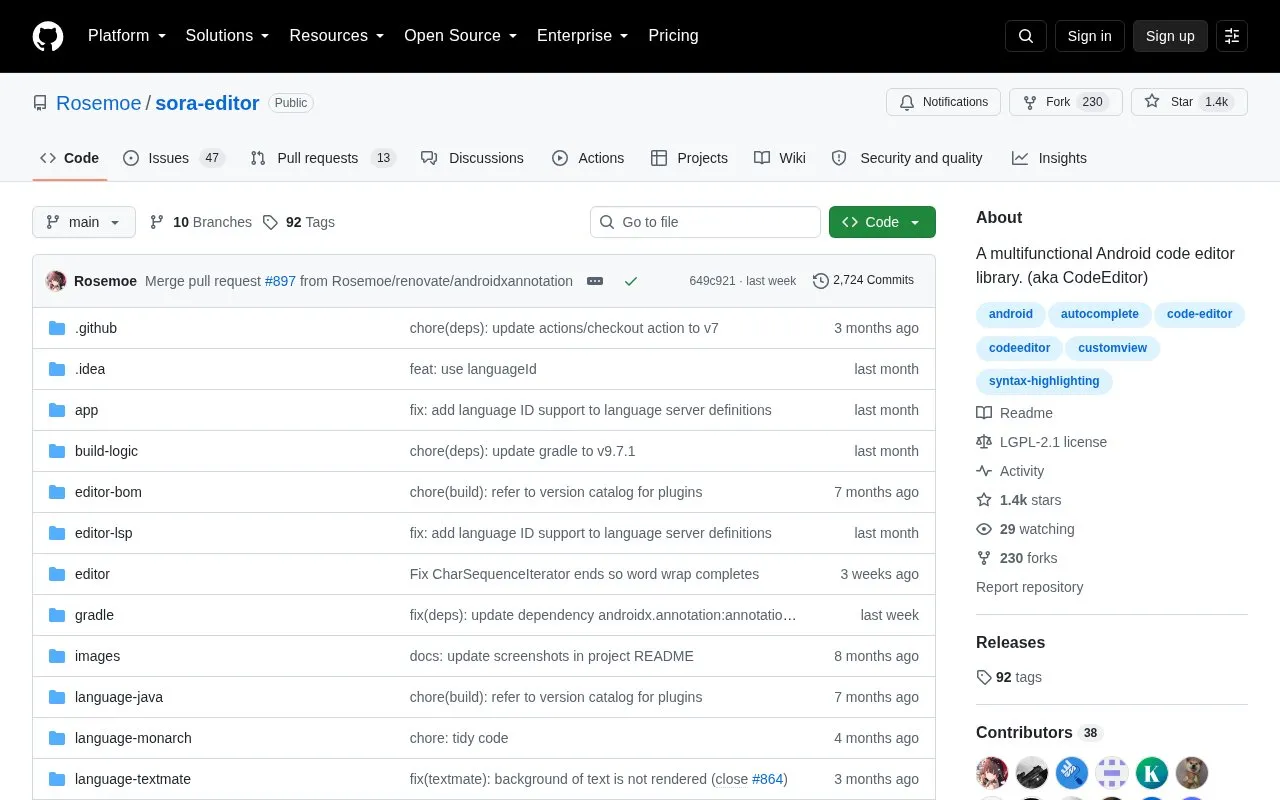
Task: View the 2,724 Commits history
Action: click(864, 281)
